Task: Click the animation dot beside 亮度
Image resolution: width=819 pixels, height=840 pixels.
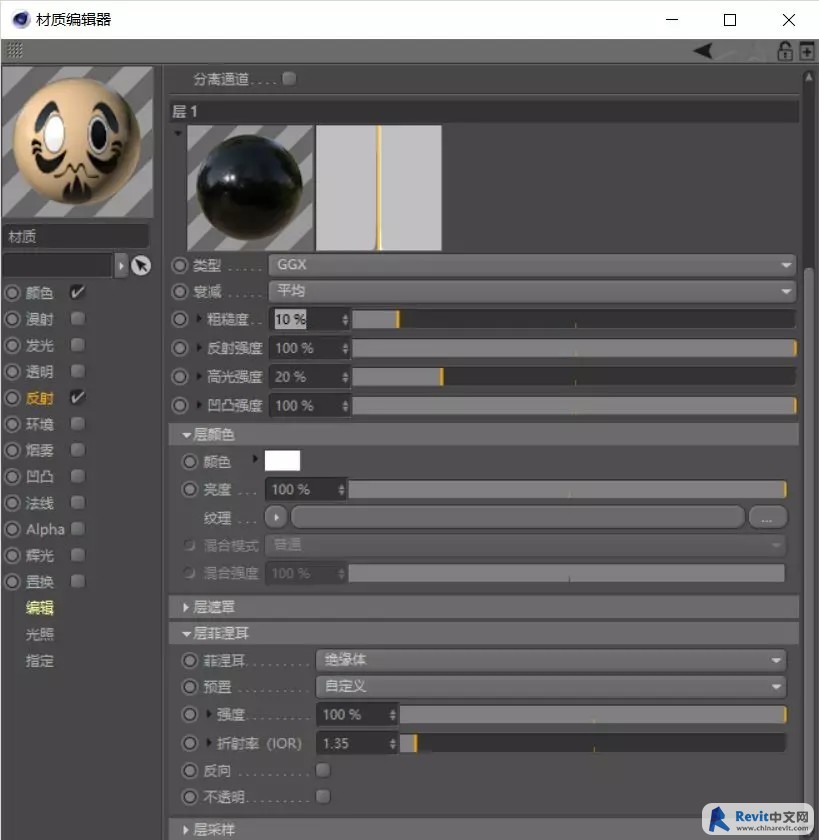Action: (x=190, y=489)
